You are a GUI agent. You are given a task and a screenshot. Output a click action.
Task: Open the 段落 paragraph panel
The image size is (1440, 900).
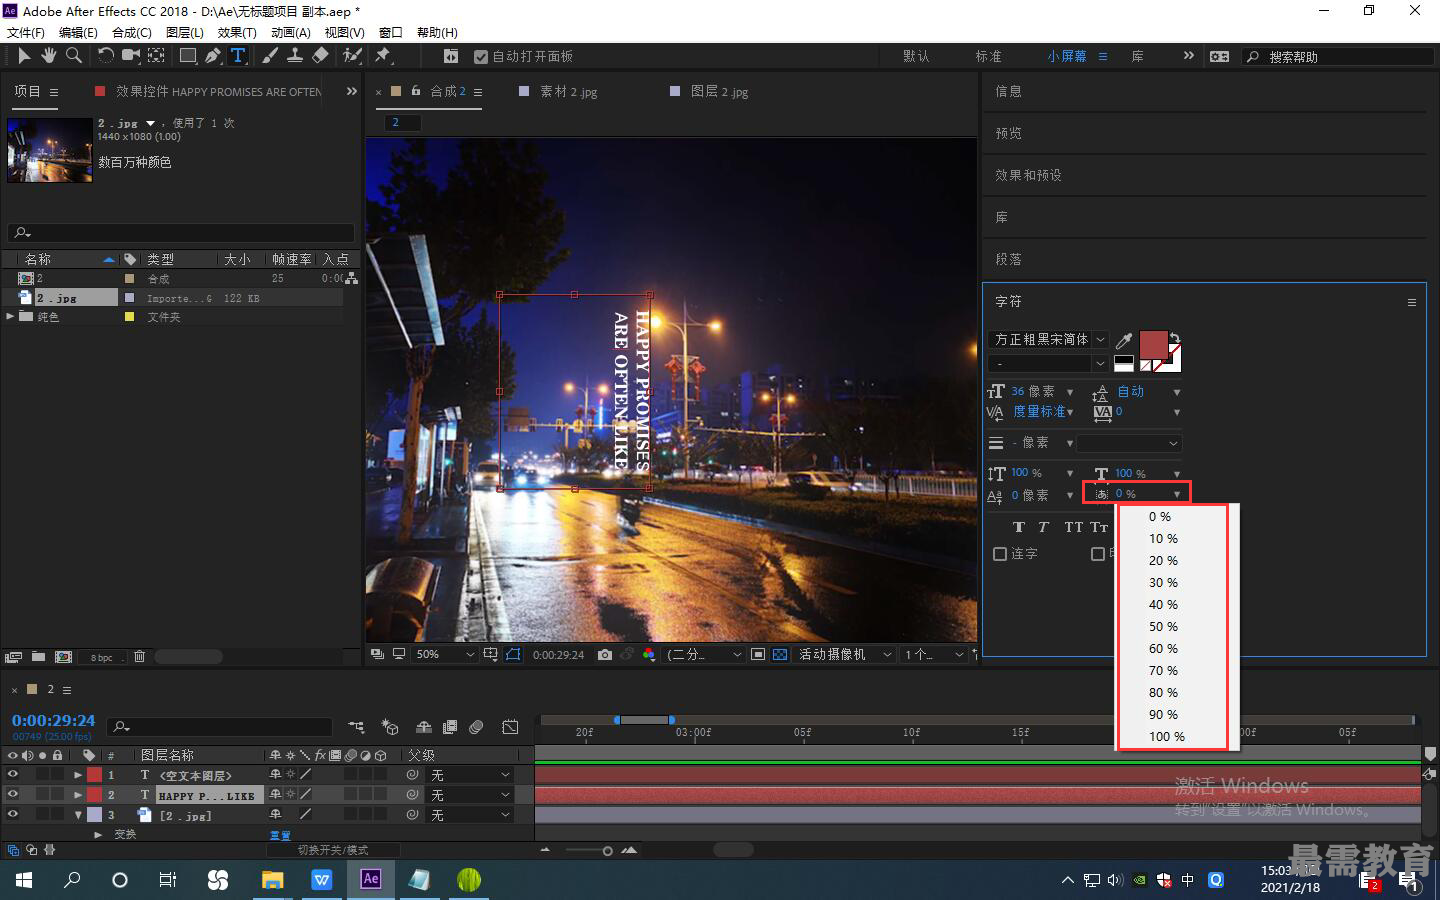point(1008,259)
